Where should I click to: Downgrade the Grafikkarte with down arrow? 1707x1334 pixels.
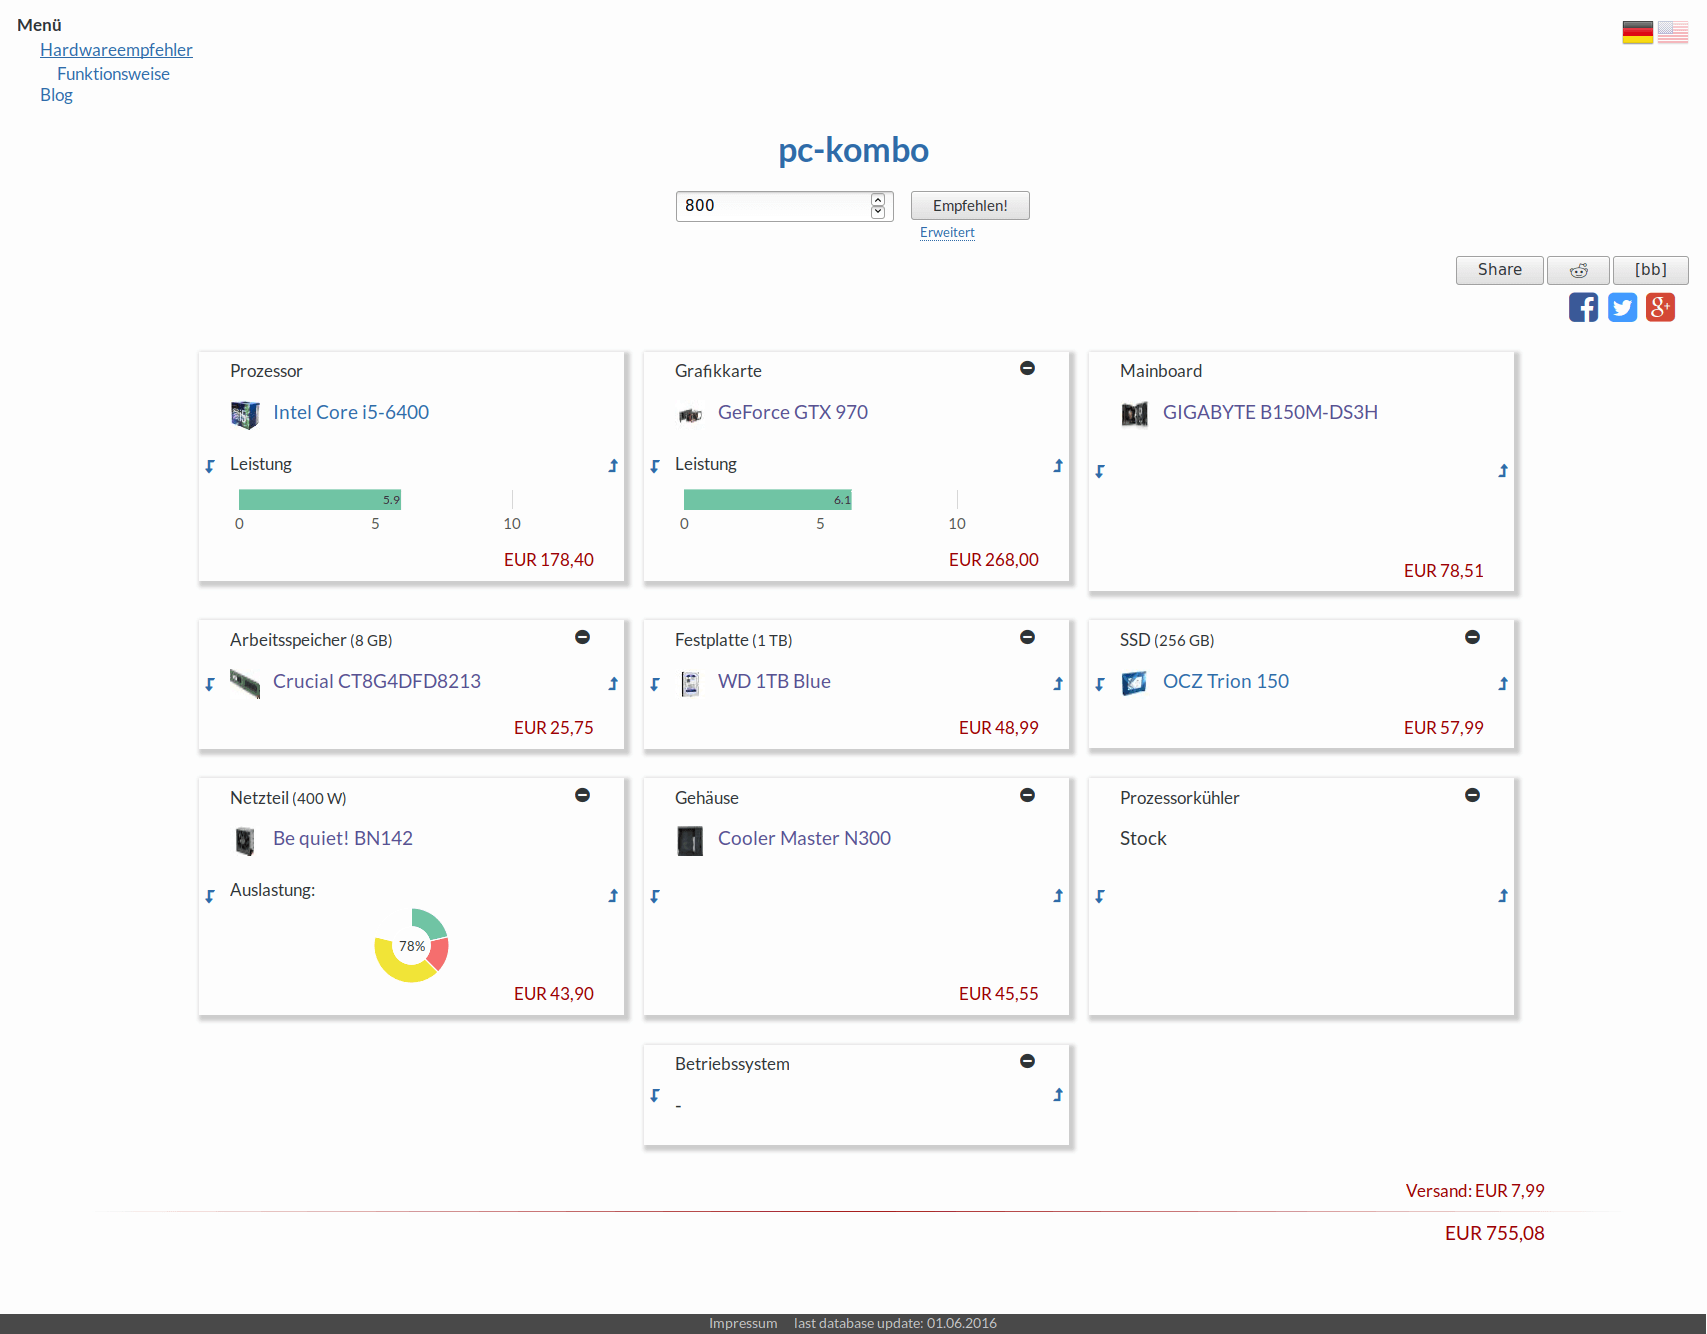pyautogui.click(x=655, y=466)
